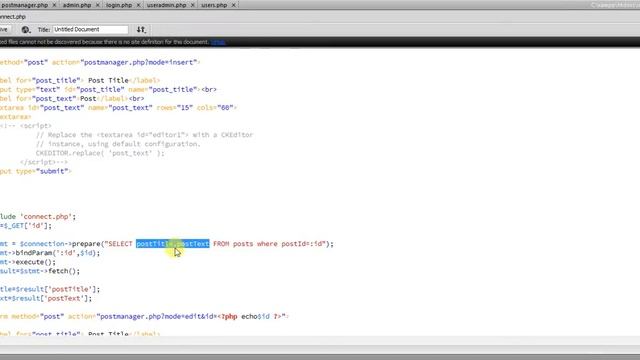The image size is (640, 360).
Task: Close the admin.php tab
Action: click(x=98, y=5)
